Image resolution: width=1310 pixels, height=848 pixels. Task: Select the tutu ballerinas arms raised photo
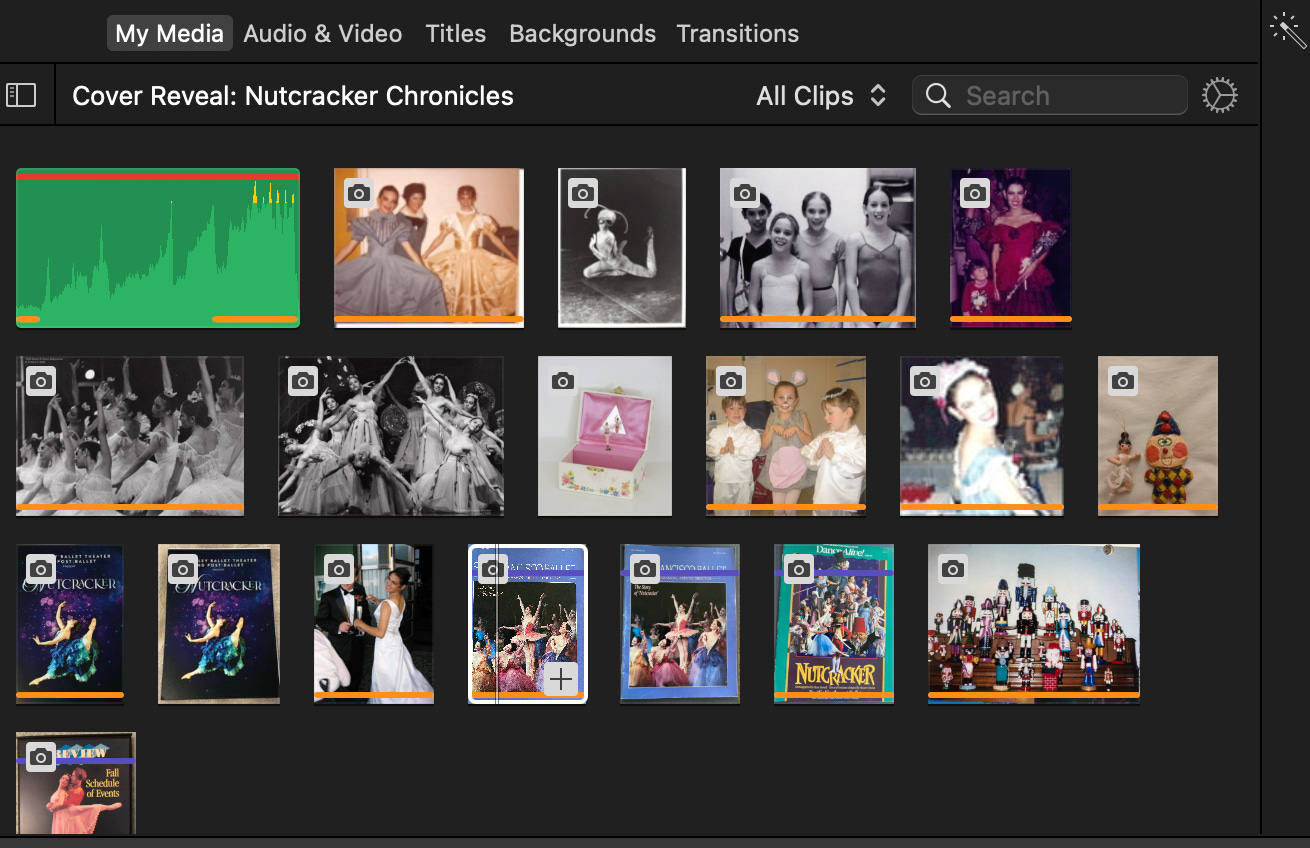coord(130,436)
